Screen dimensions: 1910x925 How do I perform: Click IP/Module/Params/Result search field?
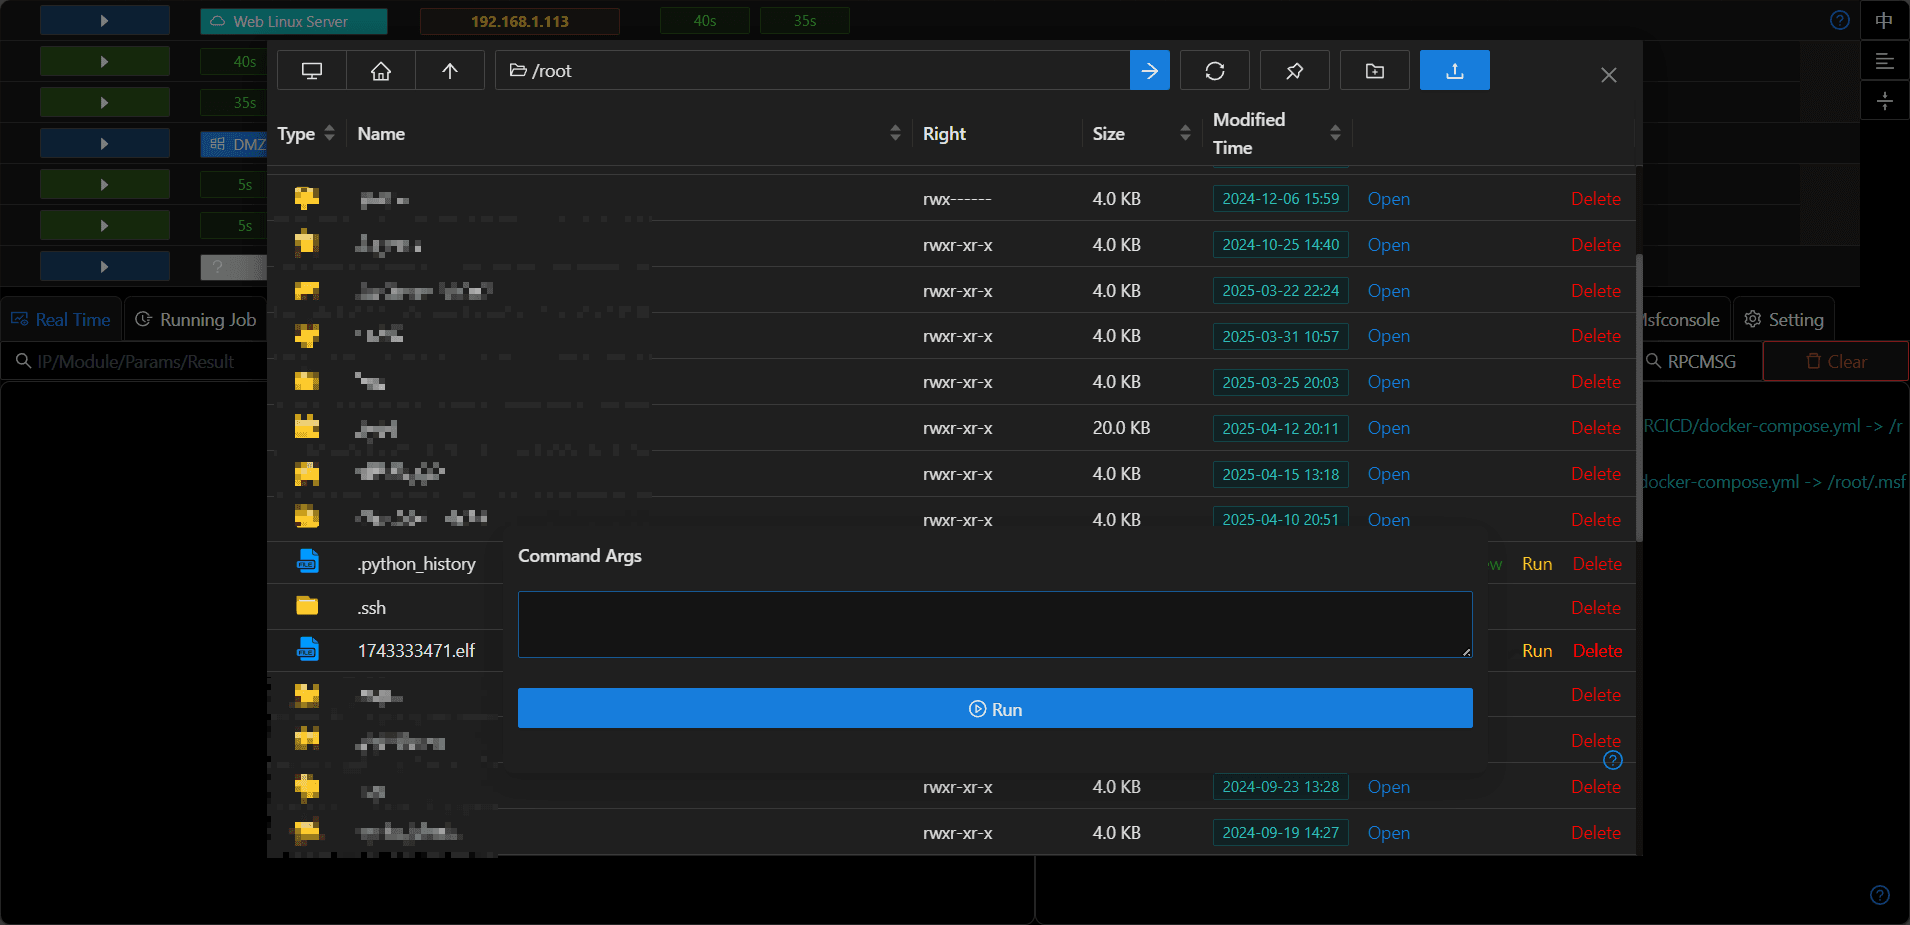tap(135, 361)
